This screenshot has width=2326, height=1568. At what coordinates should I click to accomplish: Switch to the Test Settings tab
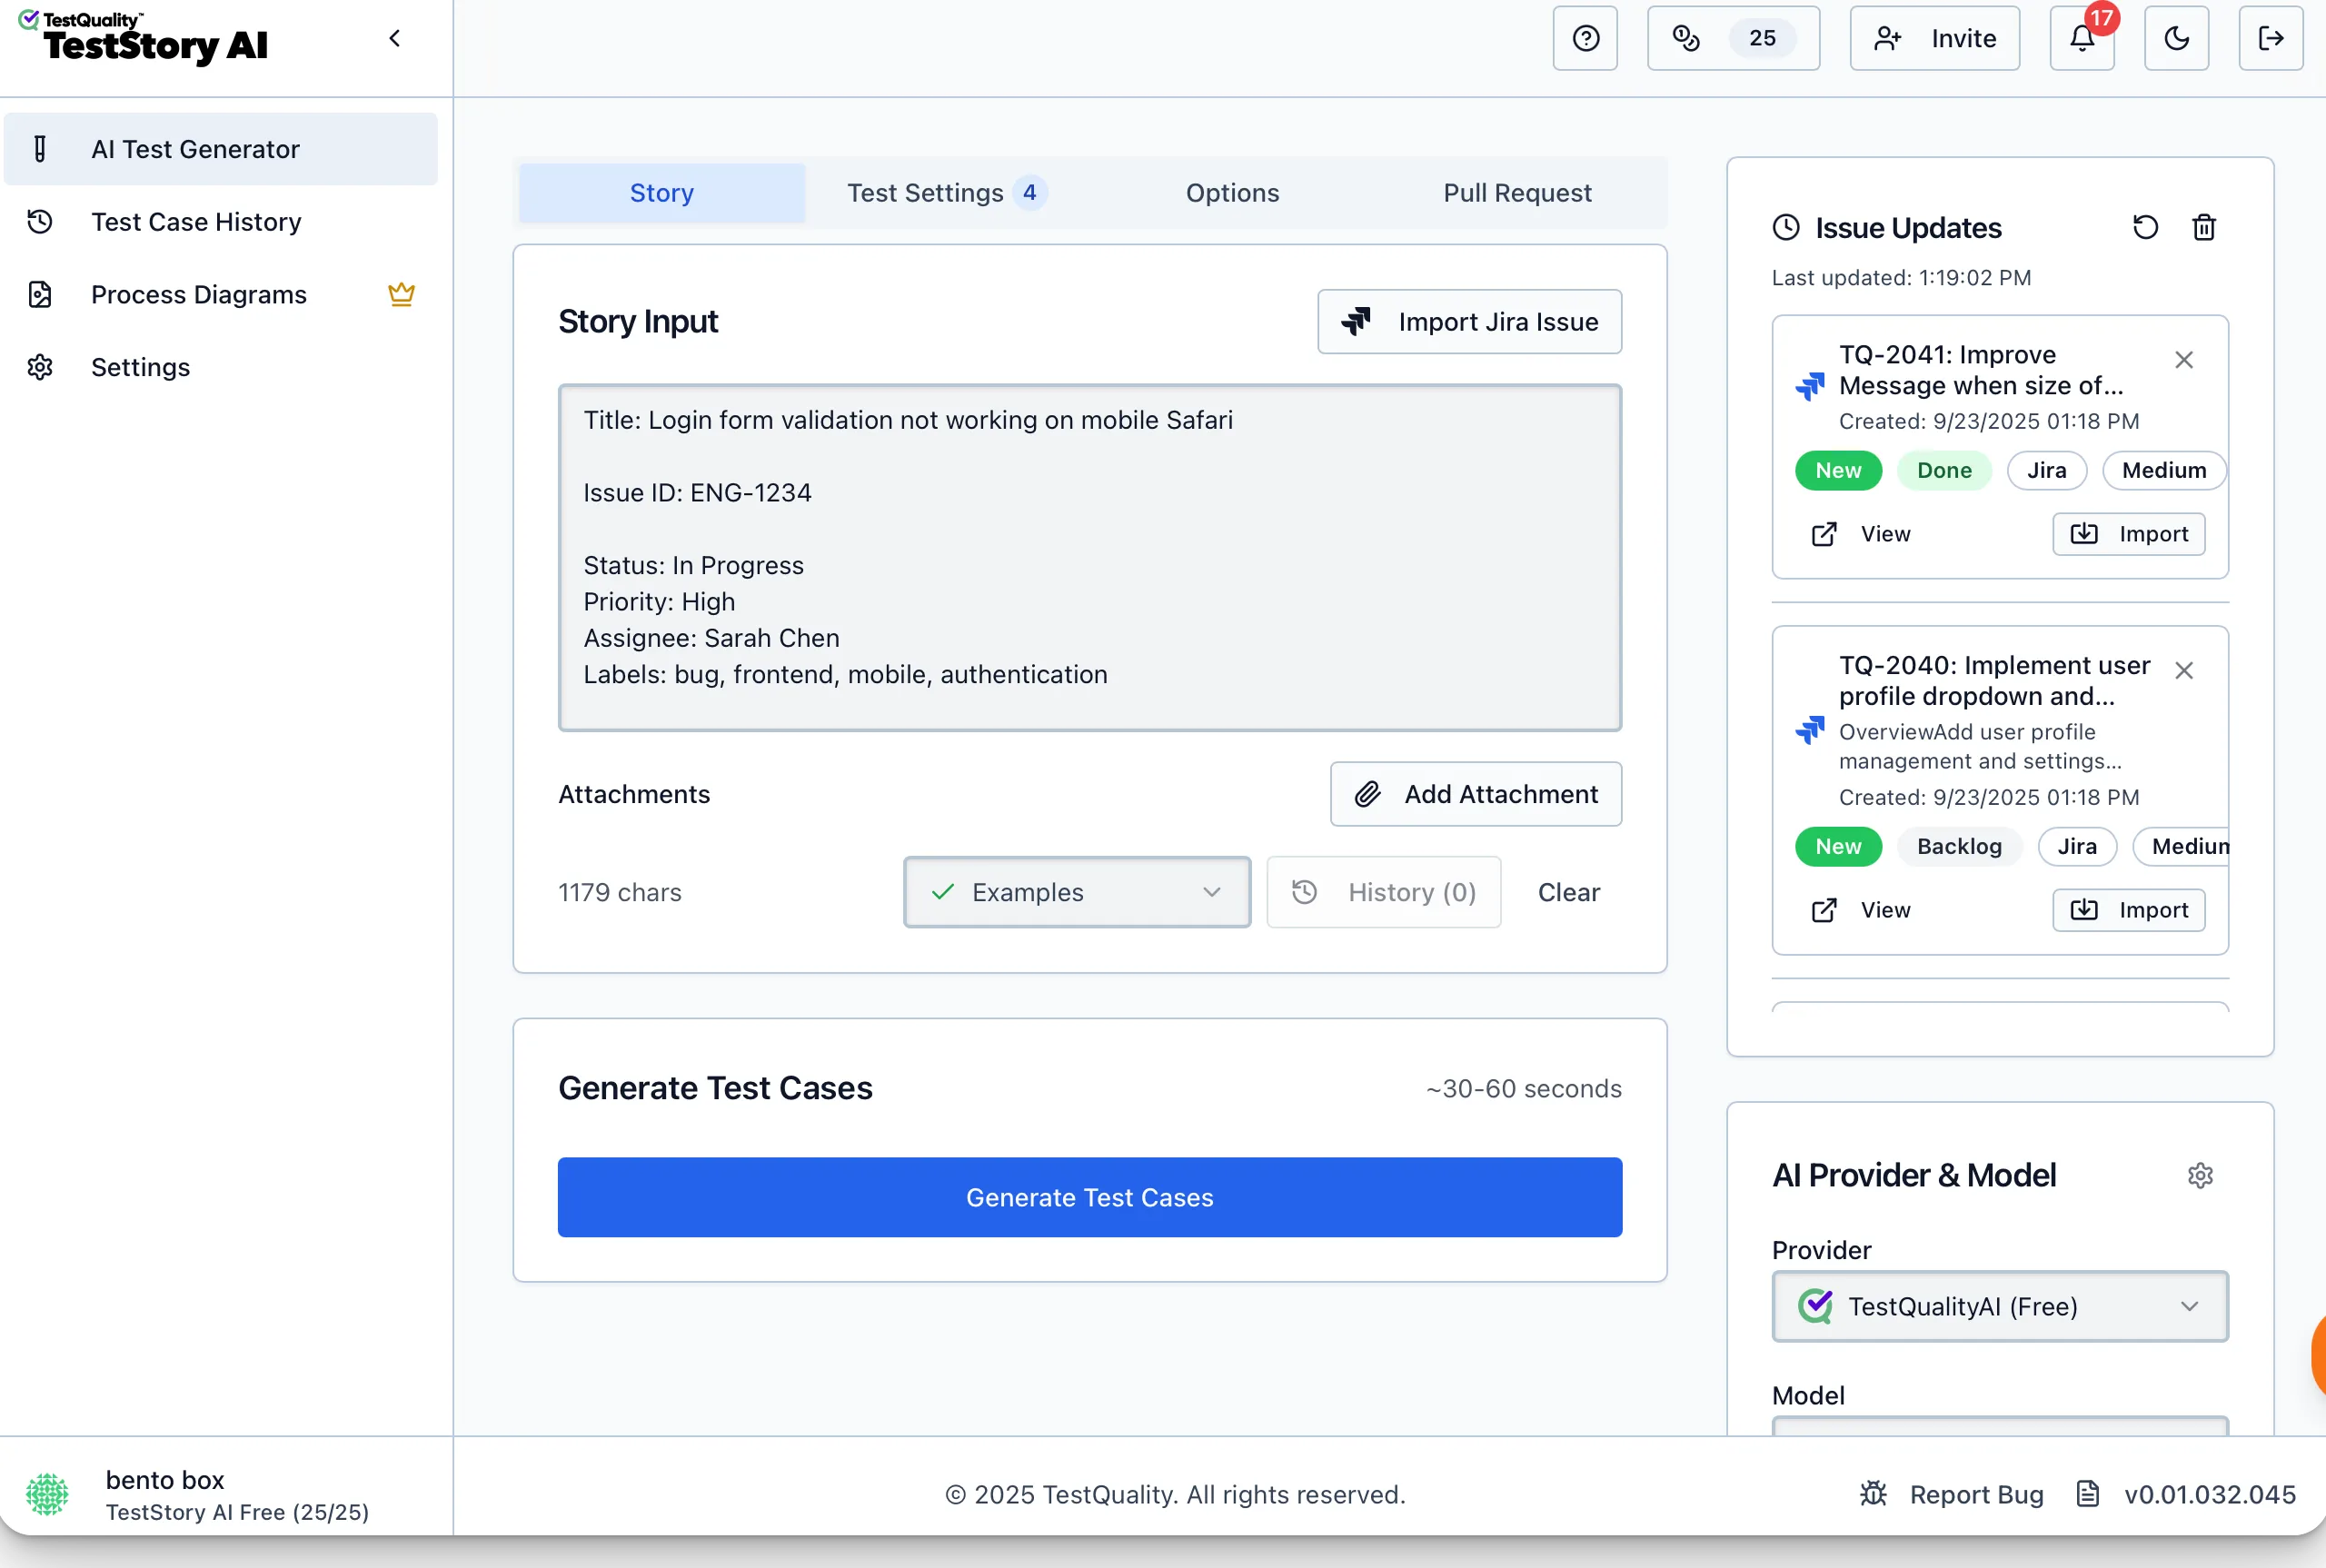(946, 193)
